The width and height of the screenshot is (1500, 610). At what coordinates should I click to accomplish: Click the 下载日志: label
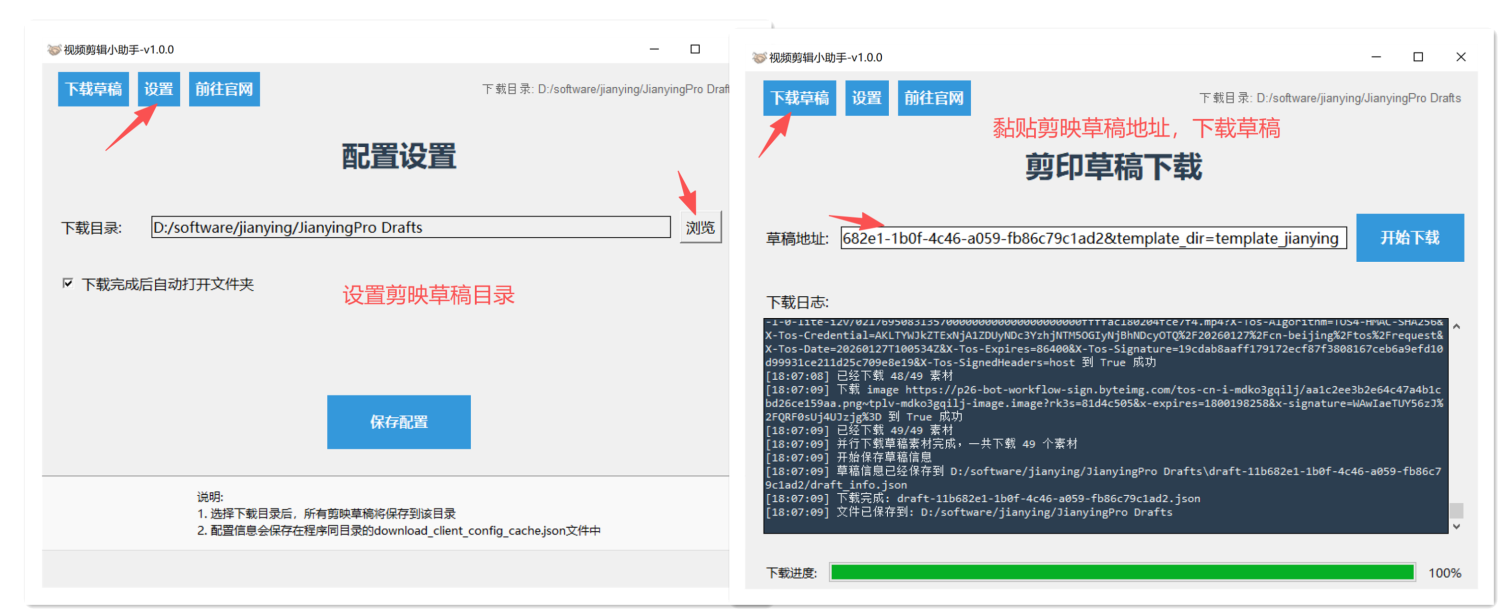coord(798,302)
